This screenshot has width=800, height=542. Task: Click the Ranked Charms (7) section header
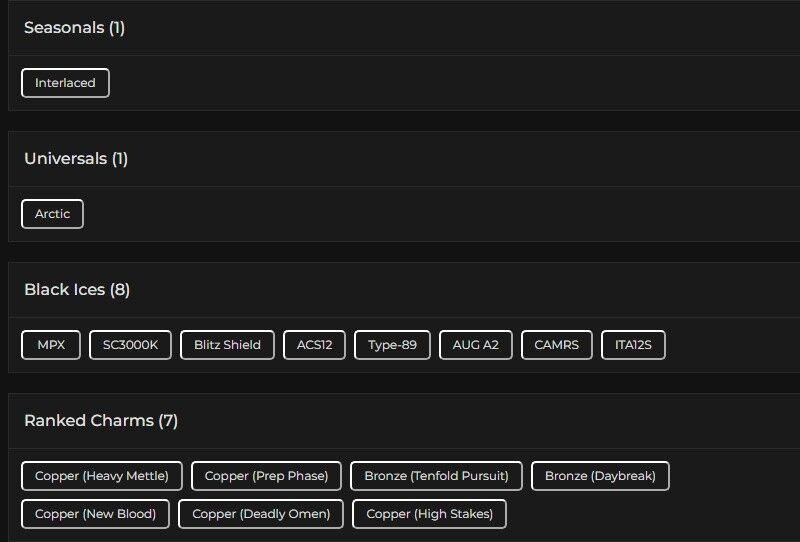pyautogui.click(x=101, y=421)
